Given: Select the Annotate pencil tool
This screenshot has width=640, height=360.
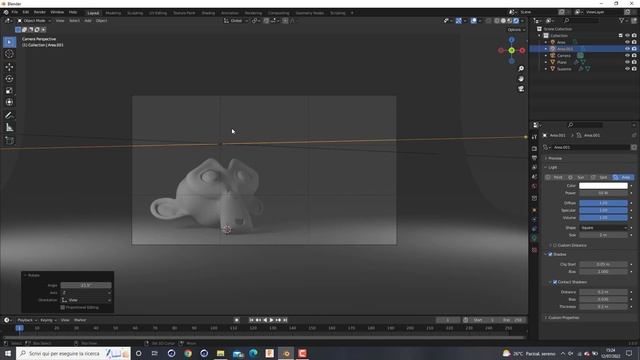Looking at the screenshot, I should (x=9, y=116).
